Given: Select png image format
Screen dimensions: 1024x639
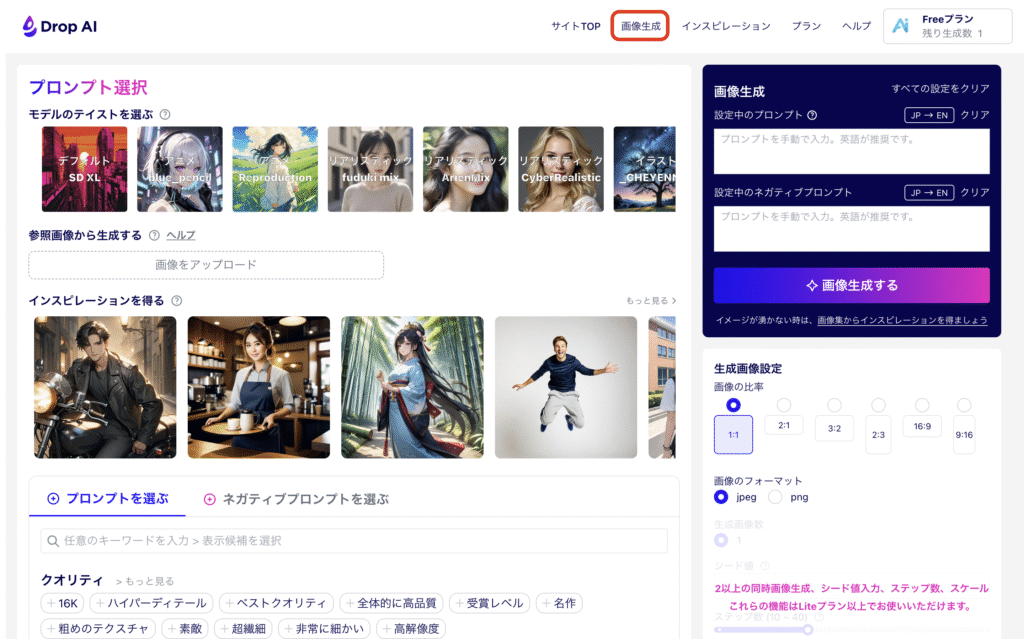Looking at the screenshot, I should tap(775, 497).
